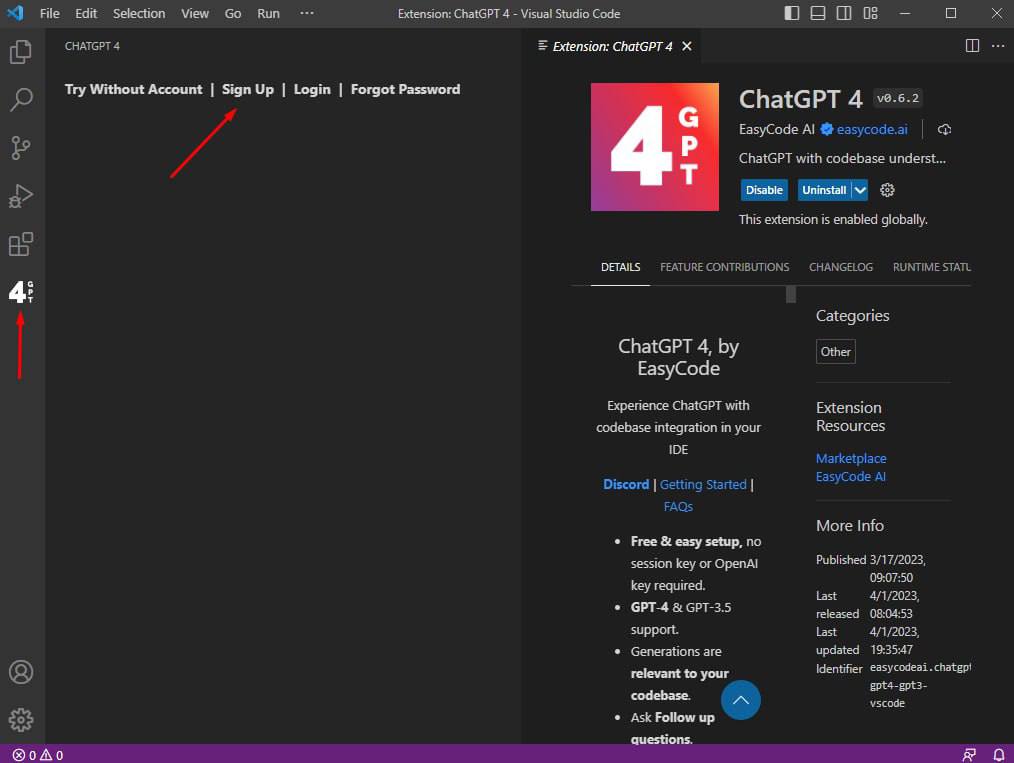Click the v0.6.2 version badge
This screenshot has height=763, width=1014.
point(898,98)
